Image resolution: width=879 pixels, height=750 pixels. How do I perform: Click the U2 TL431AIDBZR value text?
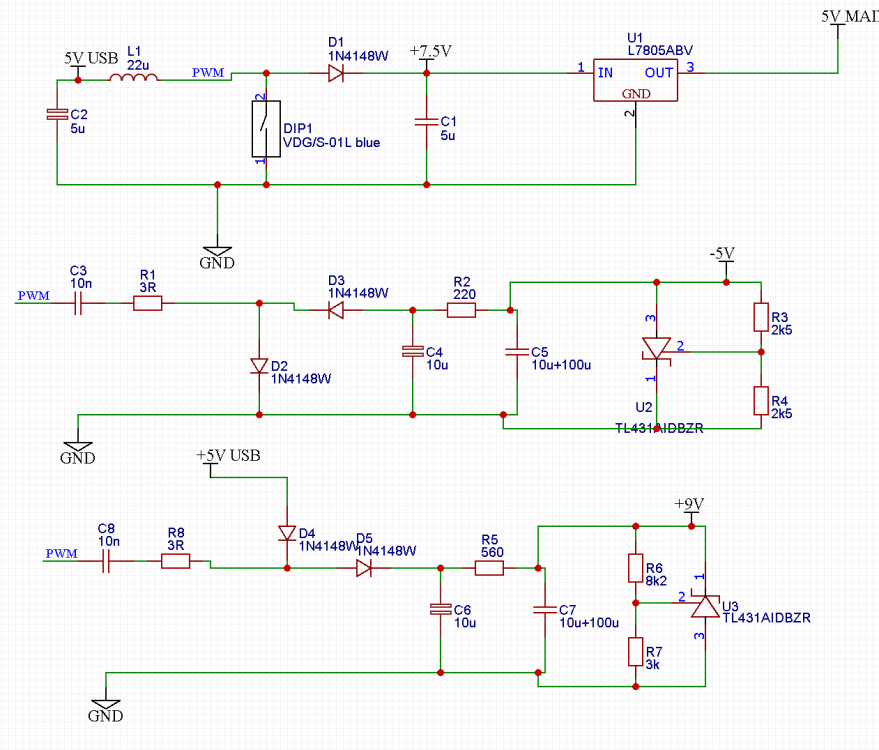point(659,428)
